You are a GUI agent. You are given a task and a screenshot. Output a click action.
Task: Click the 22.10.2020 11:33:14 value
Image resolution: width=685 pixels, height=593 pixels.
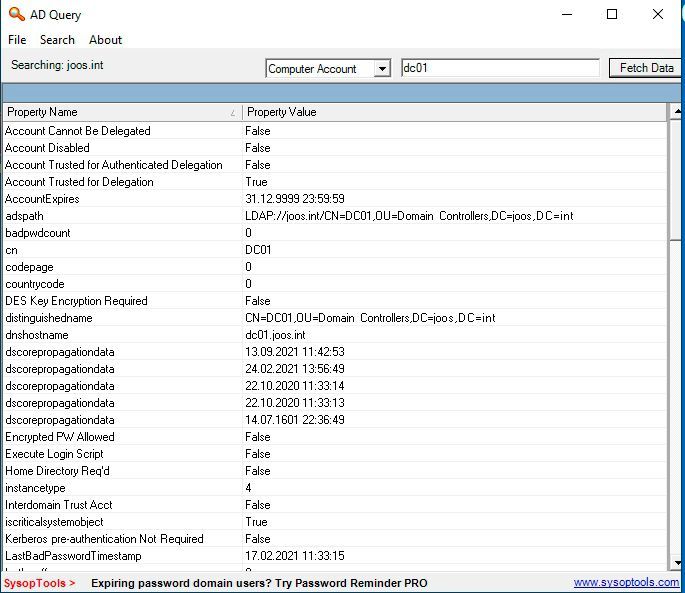coord(295,386)
